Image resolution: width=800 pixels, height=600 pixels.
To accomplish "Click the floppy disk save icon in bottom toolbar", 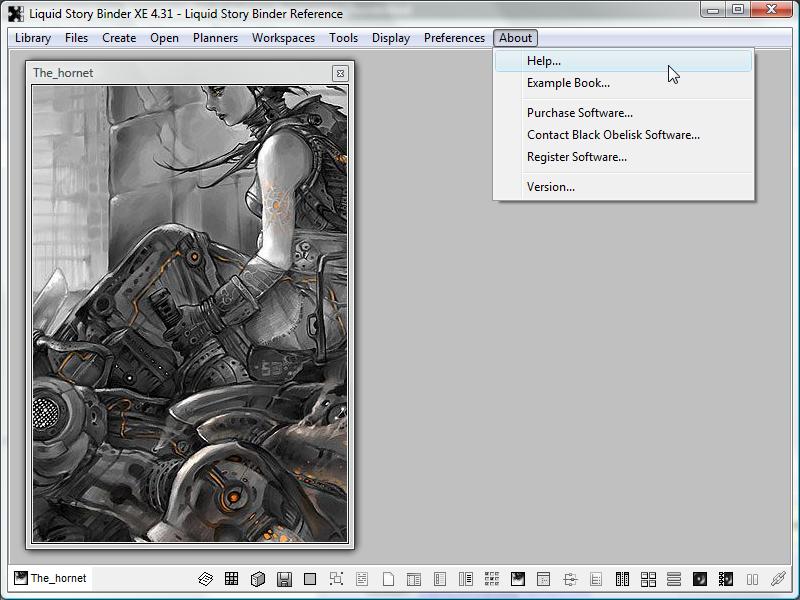I will 284,579.
